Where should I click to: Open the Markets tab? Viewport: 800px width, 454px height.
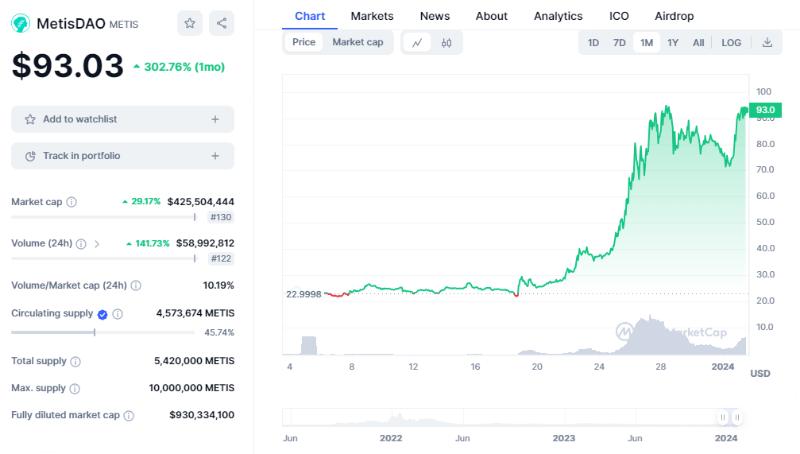click(x=372, y=16)
